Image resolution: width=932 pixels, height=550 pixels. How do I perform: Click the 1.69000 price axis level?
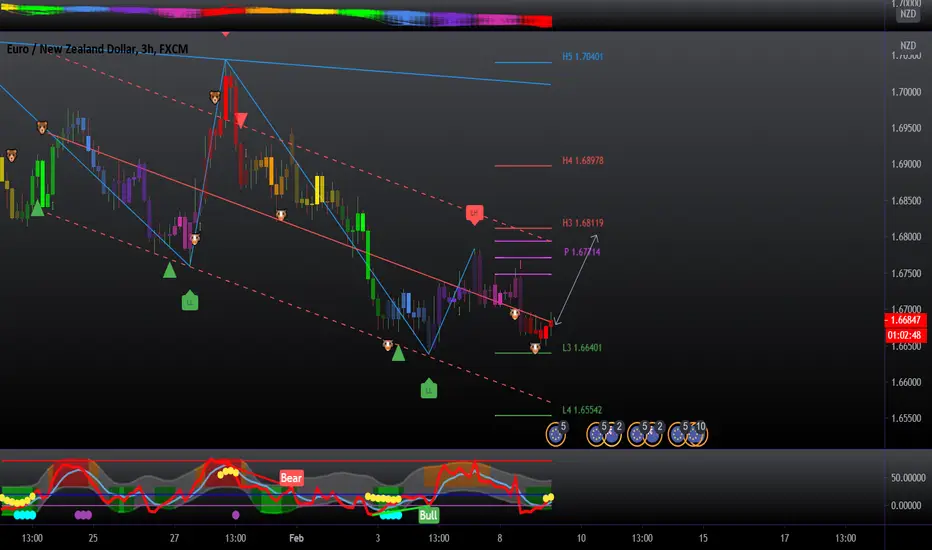coord(906,164)
